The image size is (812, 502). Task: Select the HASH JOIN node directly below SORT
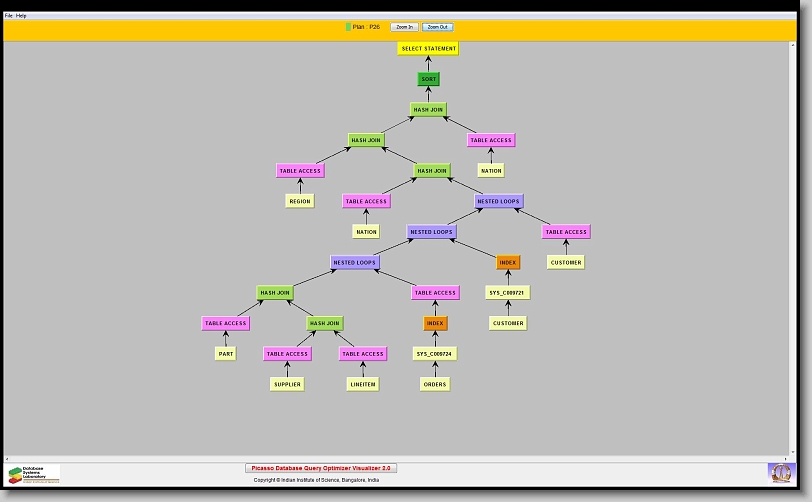click(x=429, y=110)
